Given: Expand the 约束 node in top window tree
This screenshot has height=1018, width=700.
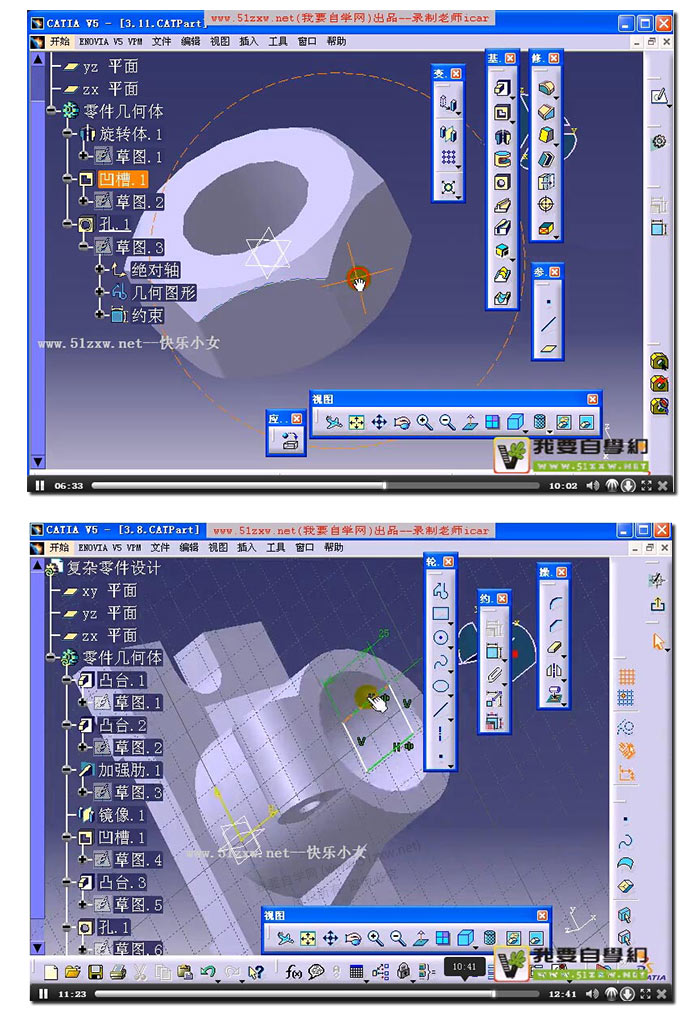Looking at the screenshot, I should click(99, 314).
